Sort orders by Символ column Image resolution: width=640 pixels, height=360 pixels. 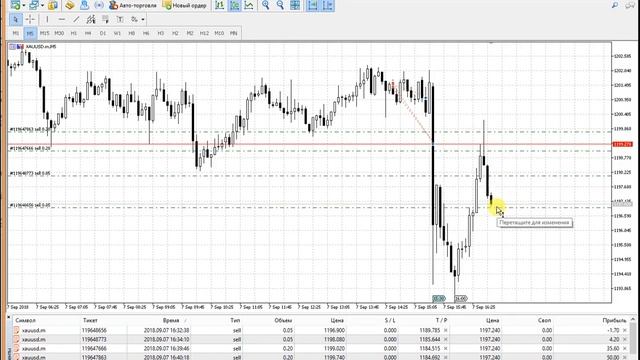26,320
